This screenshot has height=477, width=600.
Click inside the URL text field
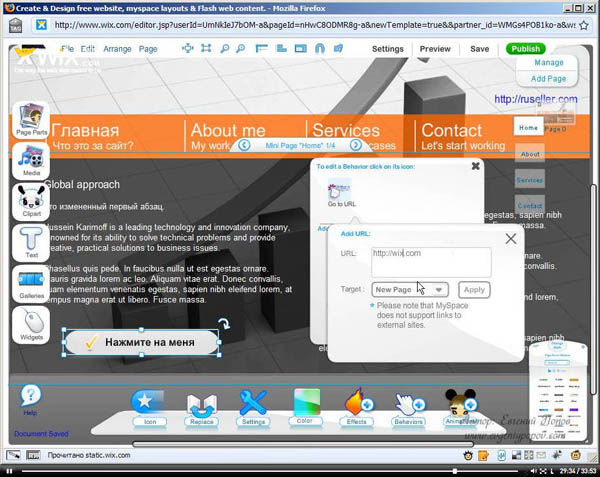tap(430, 261)
